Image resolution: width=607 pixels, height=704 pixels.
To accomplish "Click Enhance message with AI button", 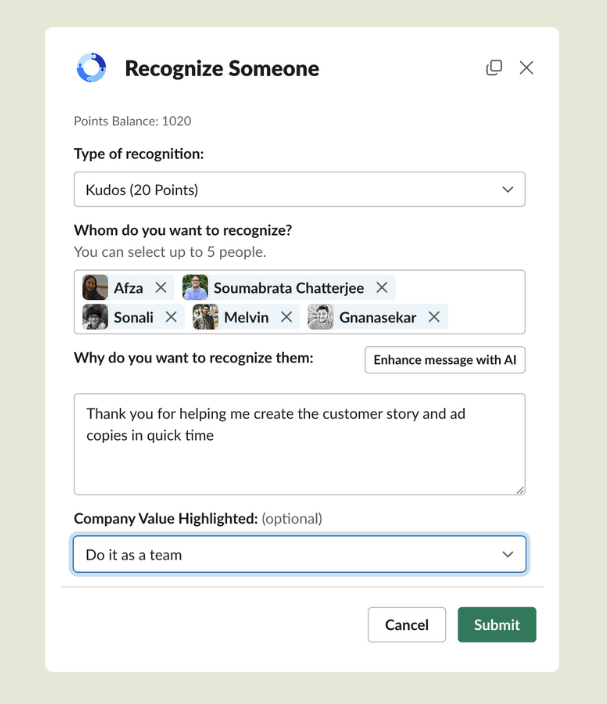I will click(x=445, y=360).
